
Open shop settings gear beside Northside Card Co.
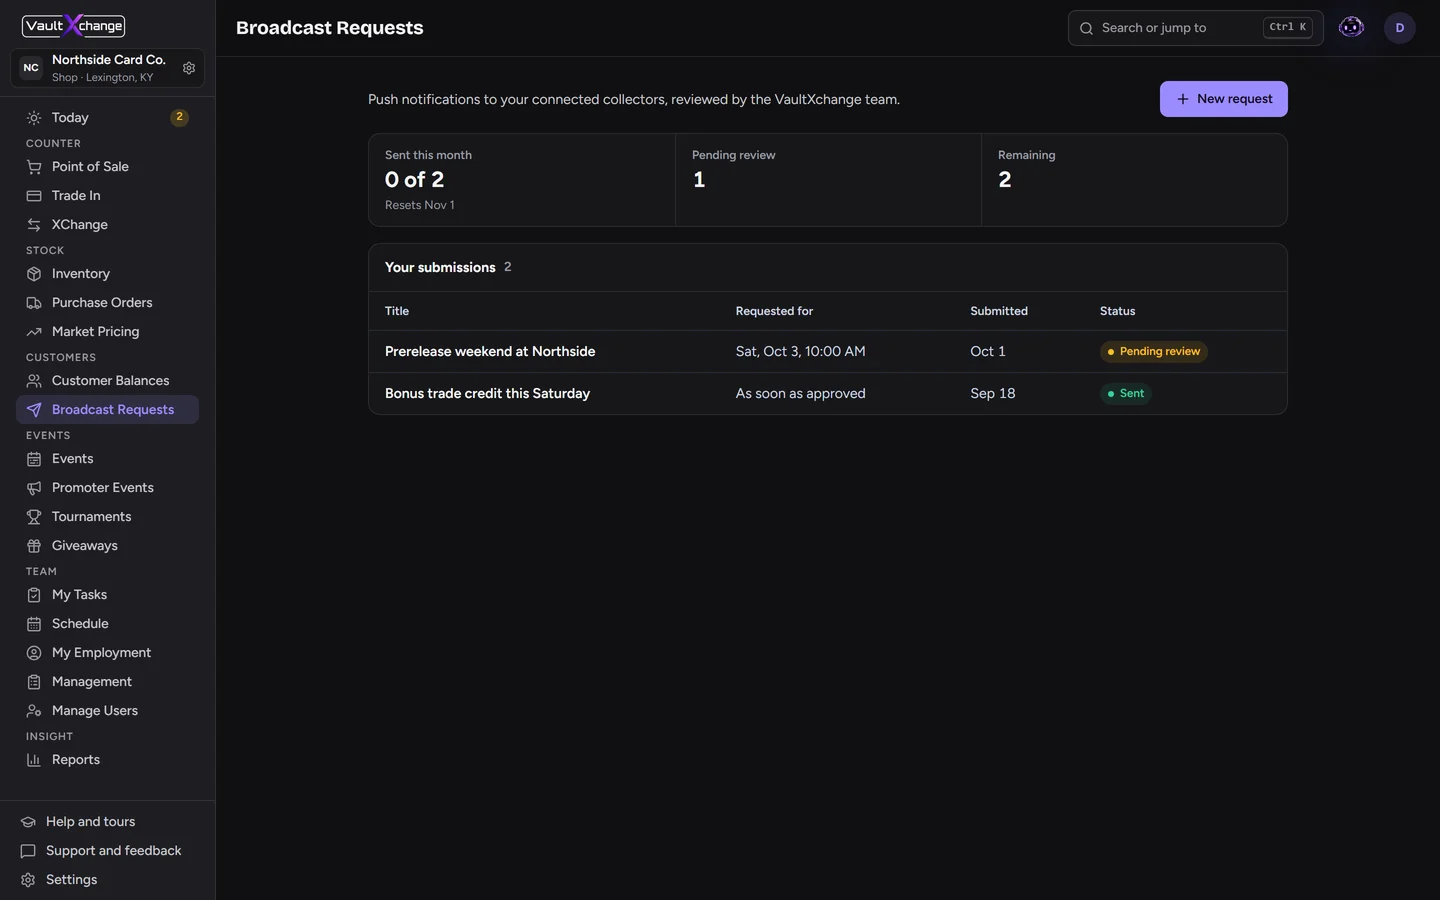coord(189,68)
